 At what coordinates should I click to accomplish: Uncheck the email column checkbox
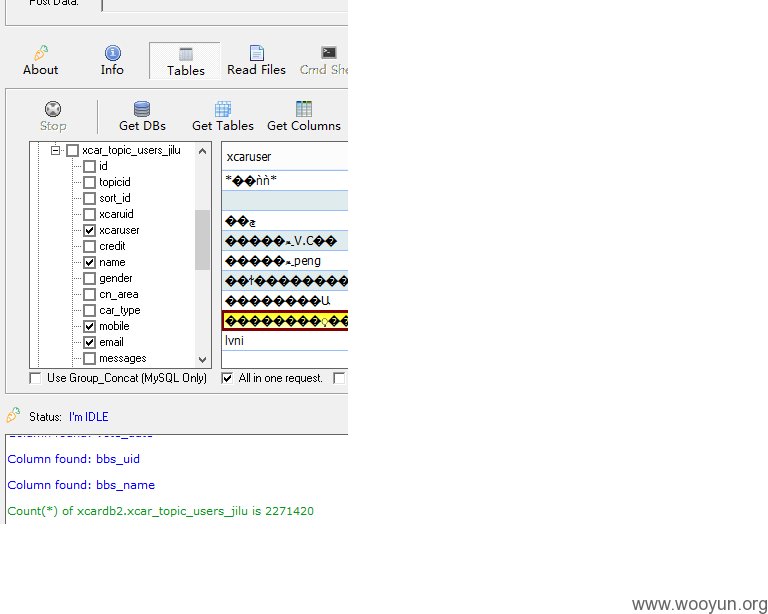[x=89, y=342]
